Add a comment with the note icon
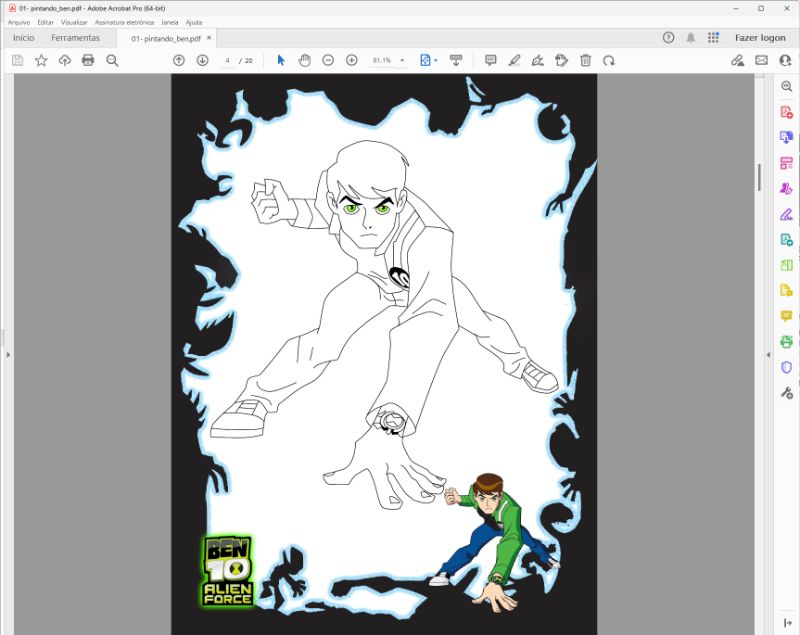 pyautogui.click(x=491, y=60)
